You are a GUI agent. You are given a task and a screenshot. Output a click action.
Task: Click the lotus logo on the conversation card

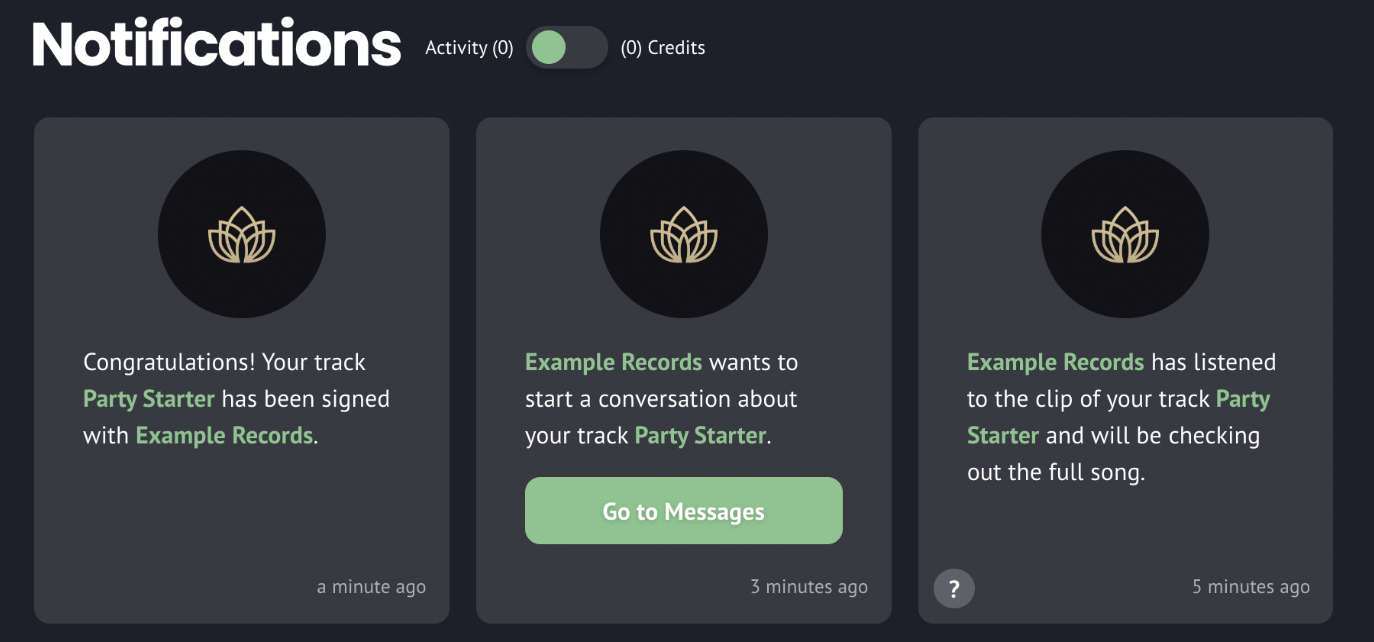(x=684, y=235)
